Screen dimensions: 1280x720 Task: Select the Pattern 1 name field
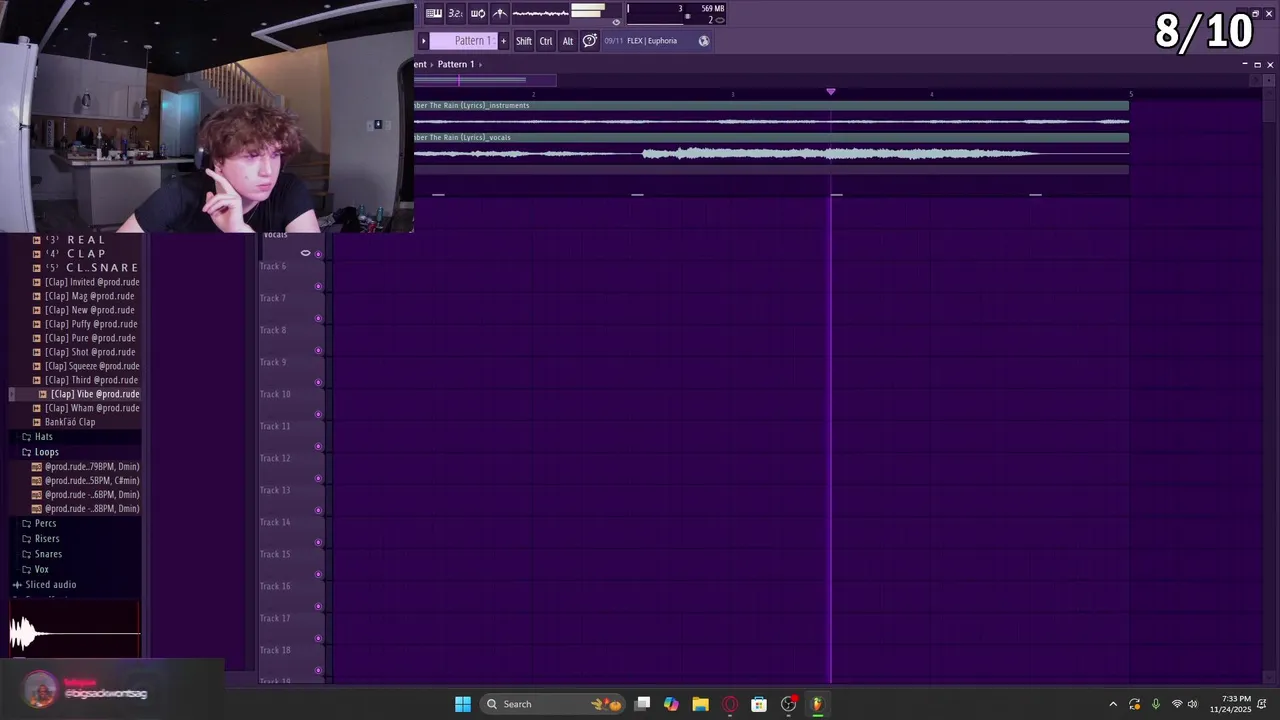[463, 41]
